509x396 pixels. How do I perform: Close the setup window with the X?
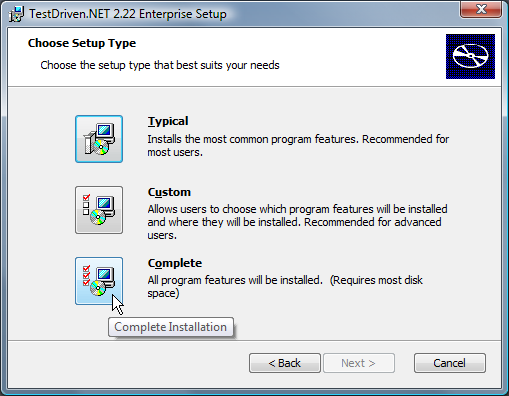tap(481, 9)
